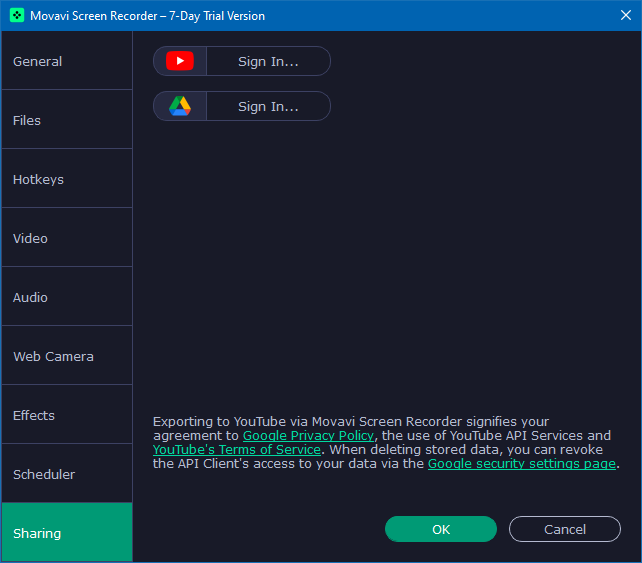642x563 pixels.
Task: Select the Video tab in sidebar
Action: pyautogui.click(x=66, y=238)
